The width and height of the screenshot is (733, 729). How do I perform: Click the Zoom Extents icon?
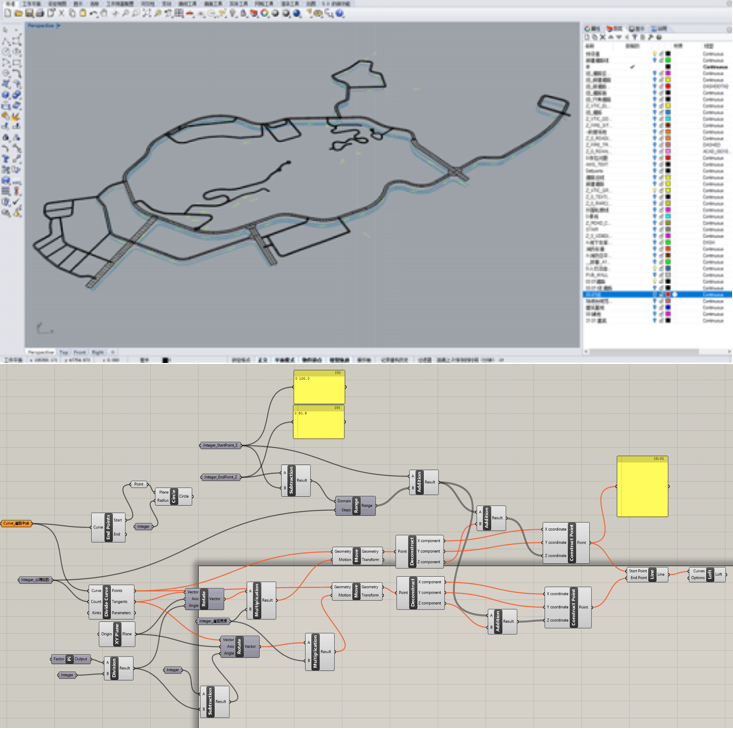click(x=147, y=14)
